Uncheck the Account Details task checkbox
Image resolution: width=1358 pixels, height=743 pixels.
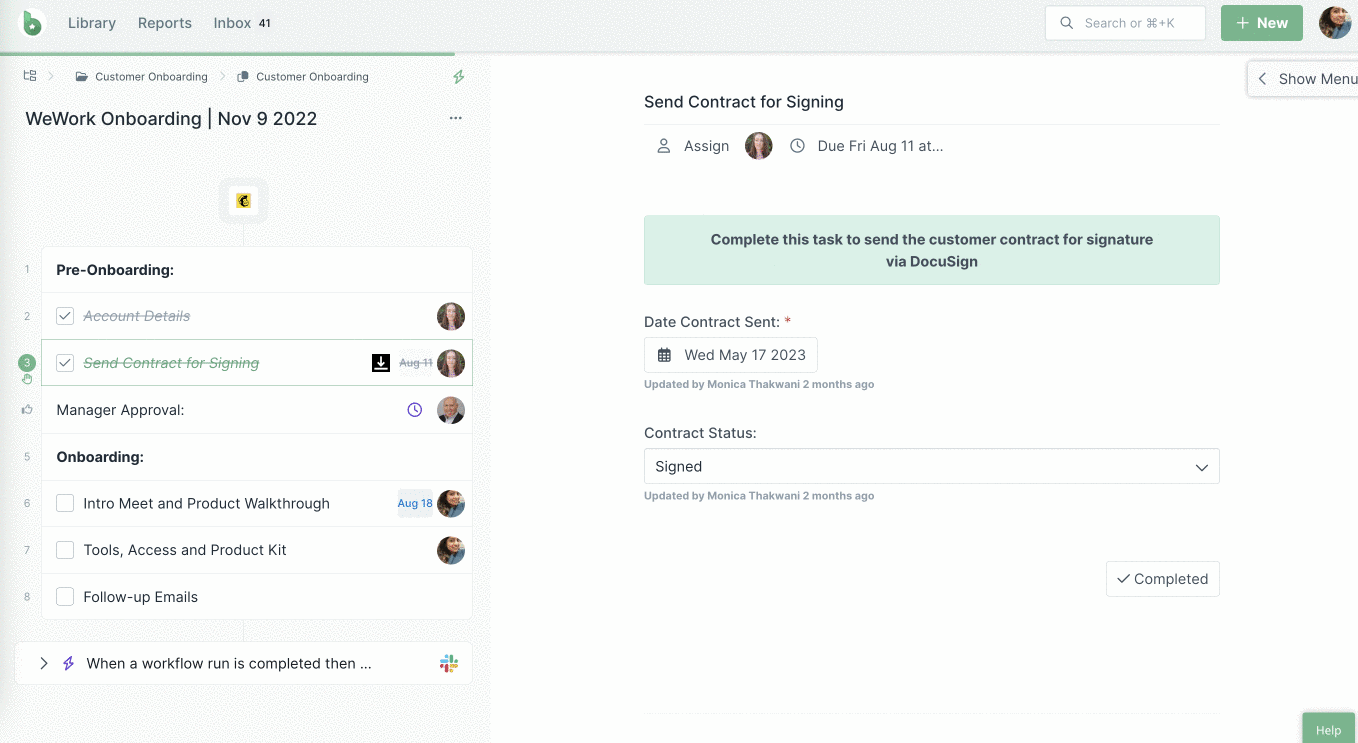click(x=65, y=316)
